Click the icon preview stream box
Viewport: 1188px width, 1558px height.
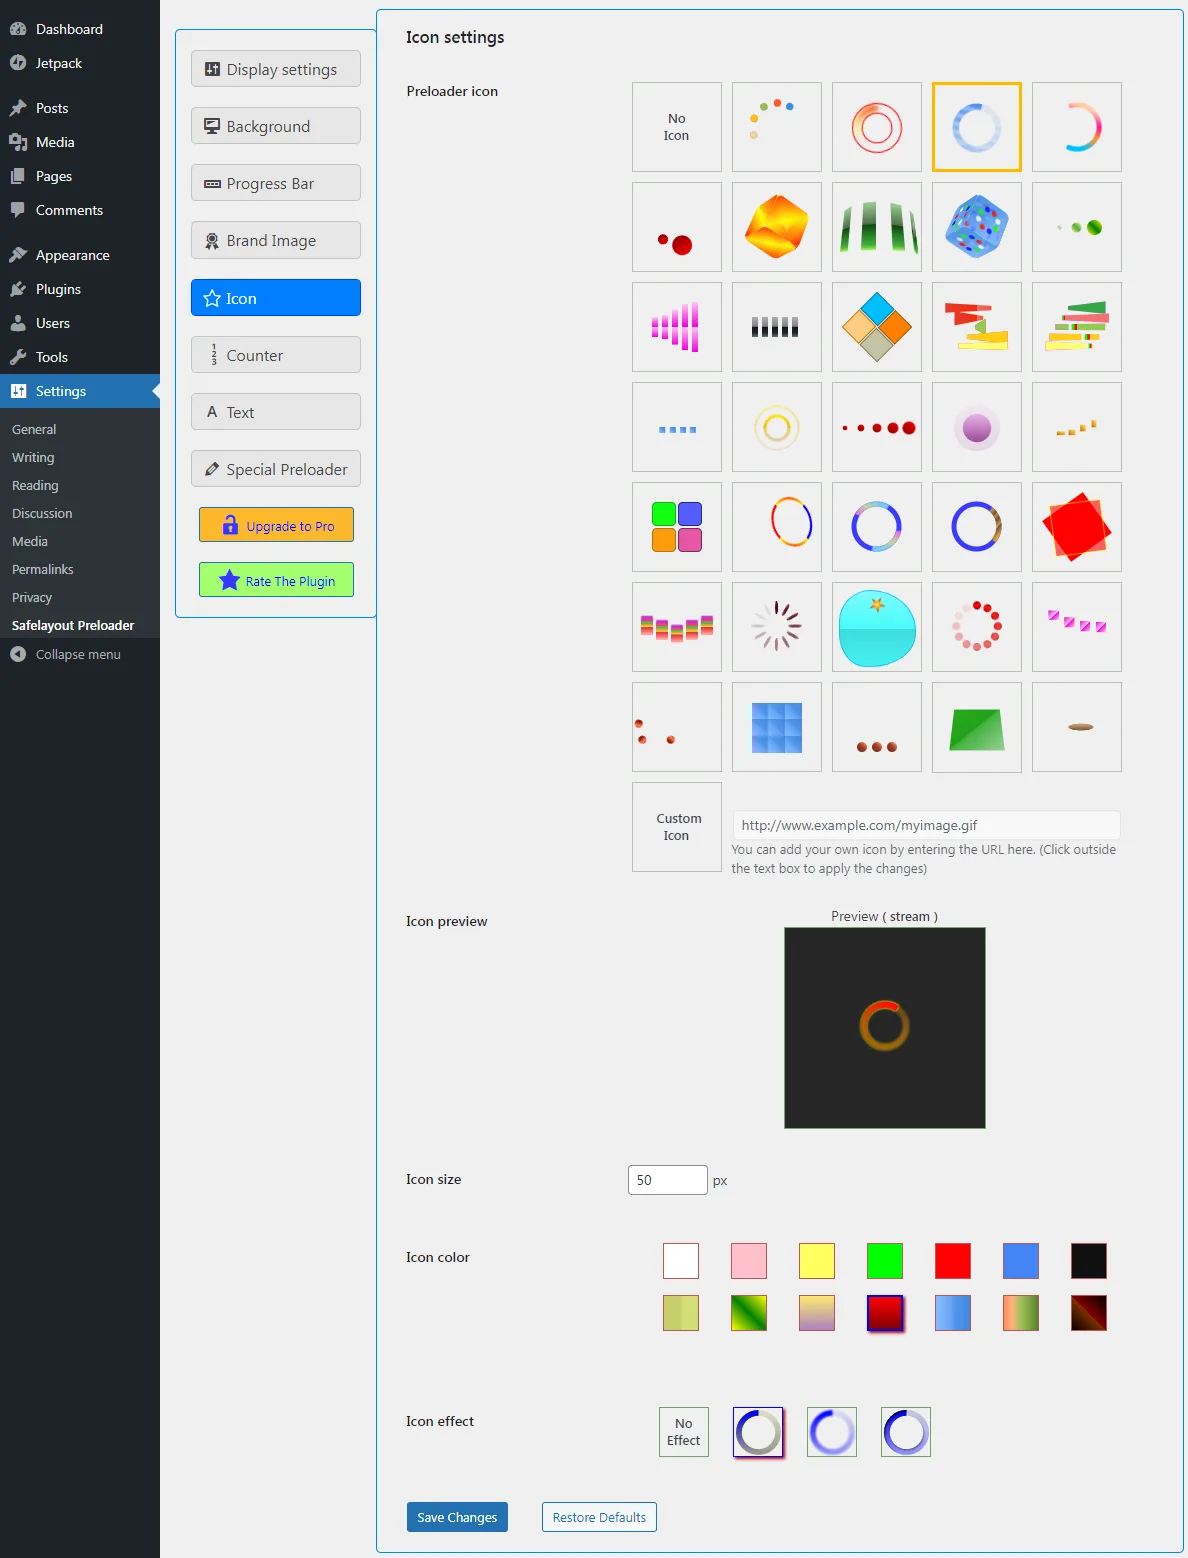point(885,1028)
